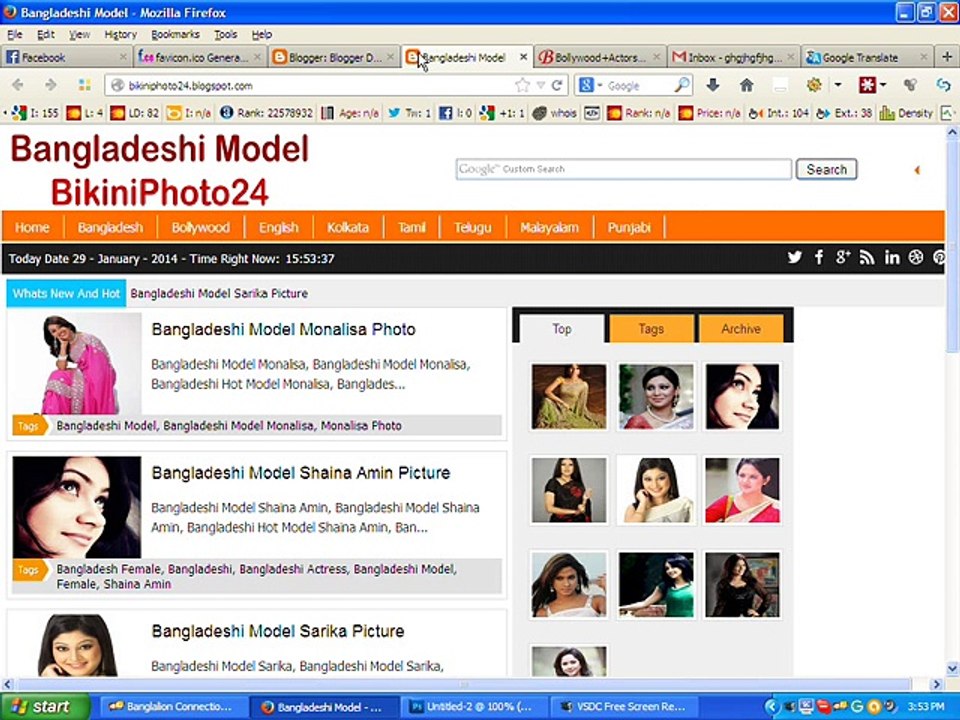Open the Edit menu

[x=46, y=34]
